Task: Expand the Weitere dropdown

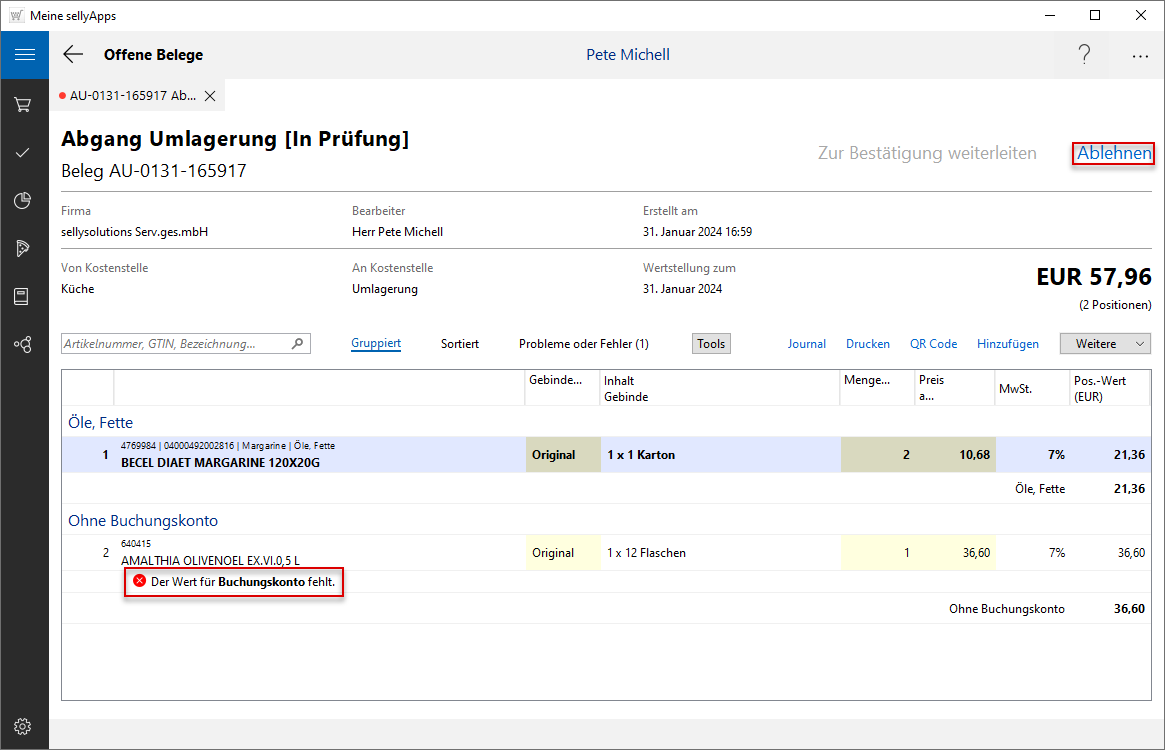Action: click(1105, 344)
